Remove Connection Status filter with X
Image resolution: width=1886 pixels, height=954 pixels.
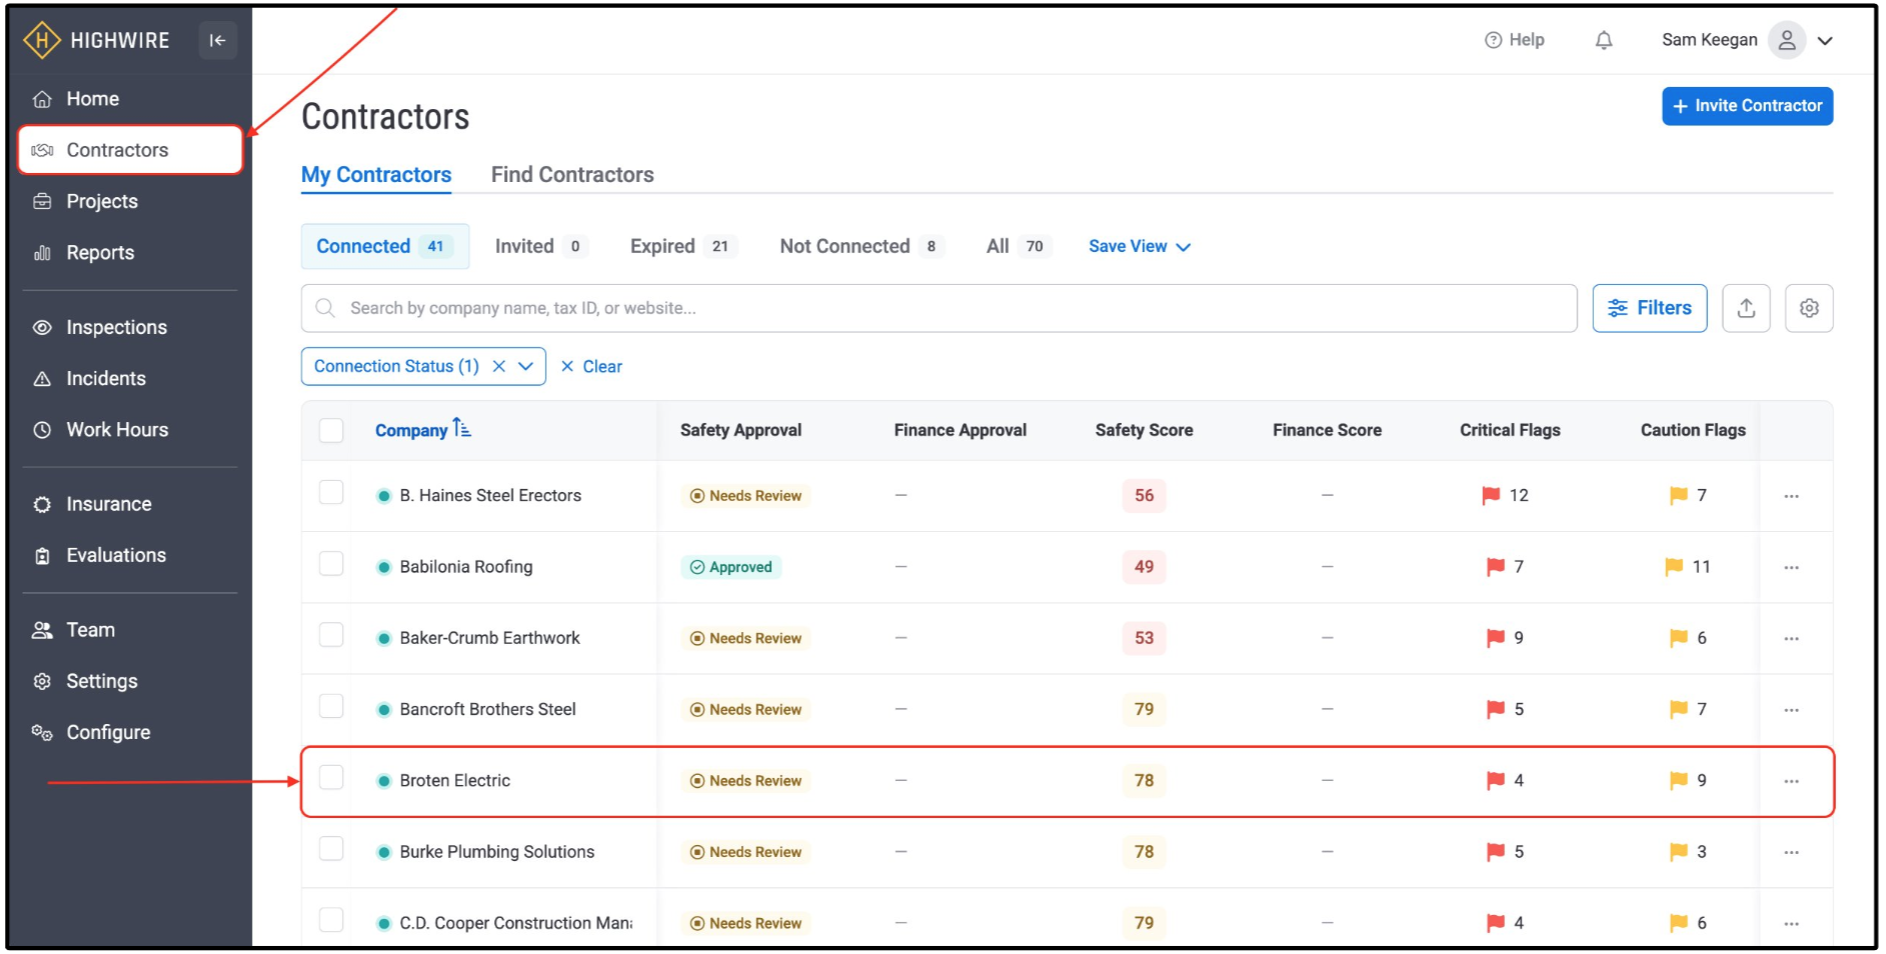pos(499,366)
